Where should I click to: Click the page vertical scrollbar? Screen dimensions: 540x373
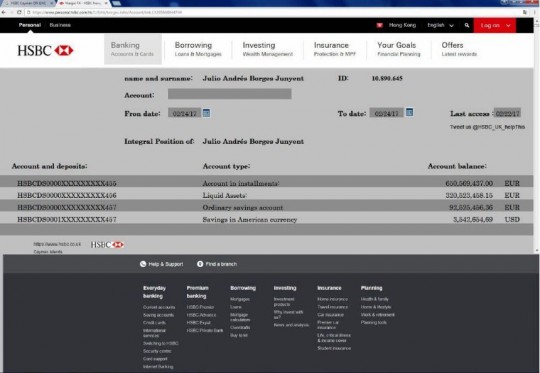tap(537, 136)
